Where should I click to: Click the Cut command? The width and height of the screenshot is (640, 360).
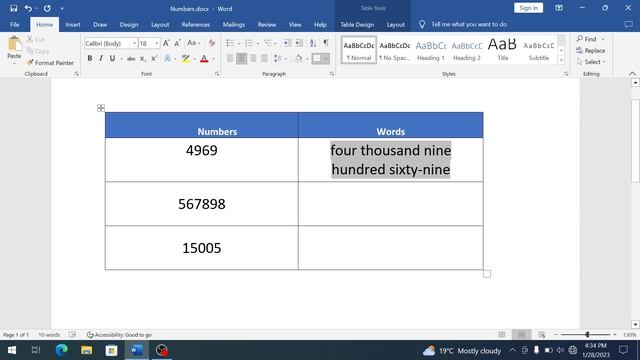(x=36, y=39)
